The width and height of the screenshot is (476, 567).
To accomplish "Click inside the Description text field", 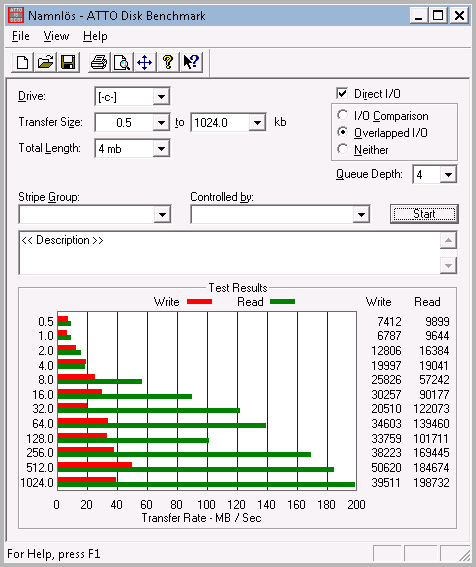I will [229, 253].
